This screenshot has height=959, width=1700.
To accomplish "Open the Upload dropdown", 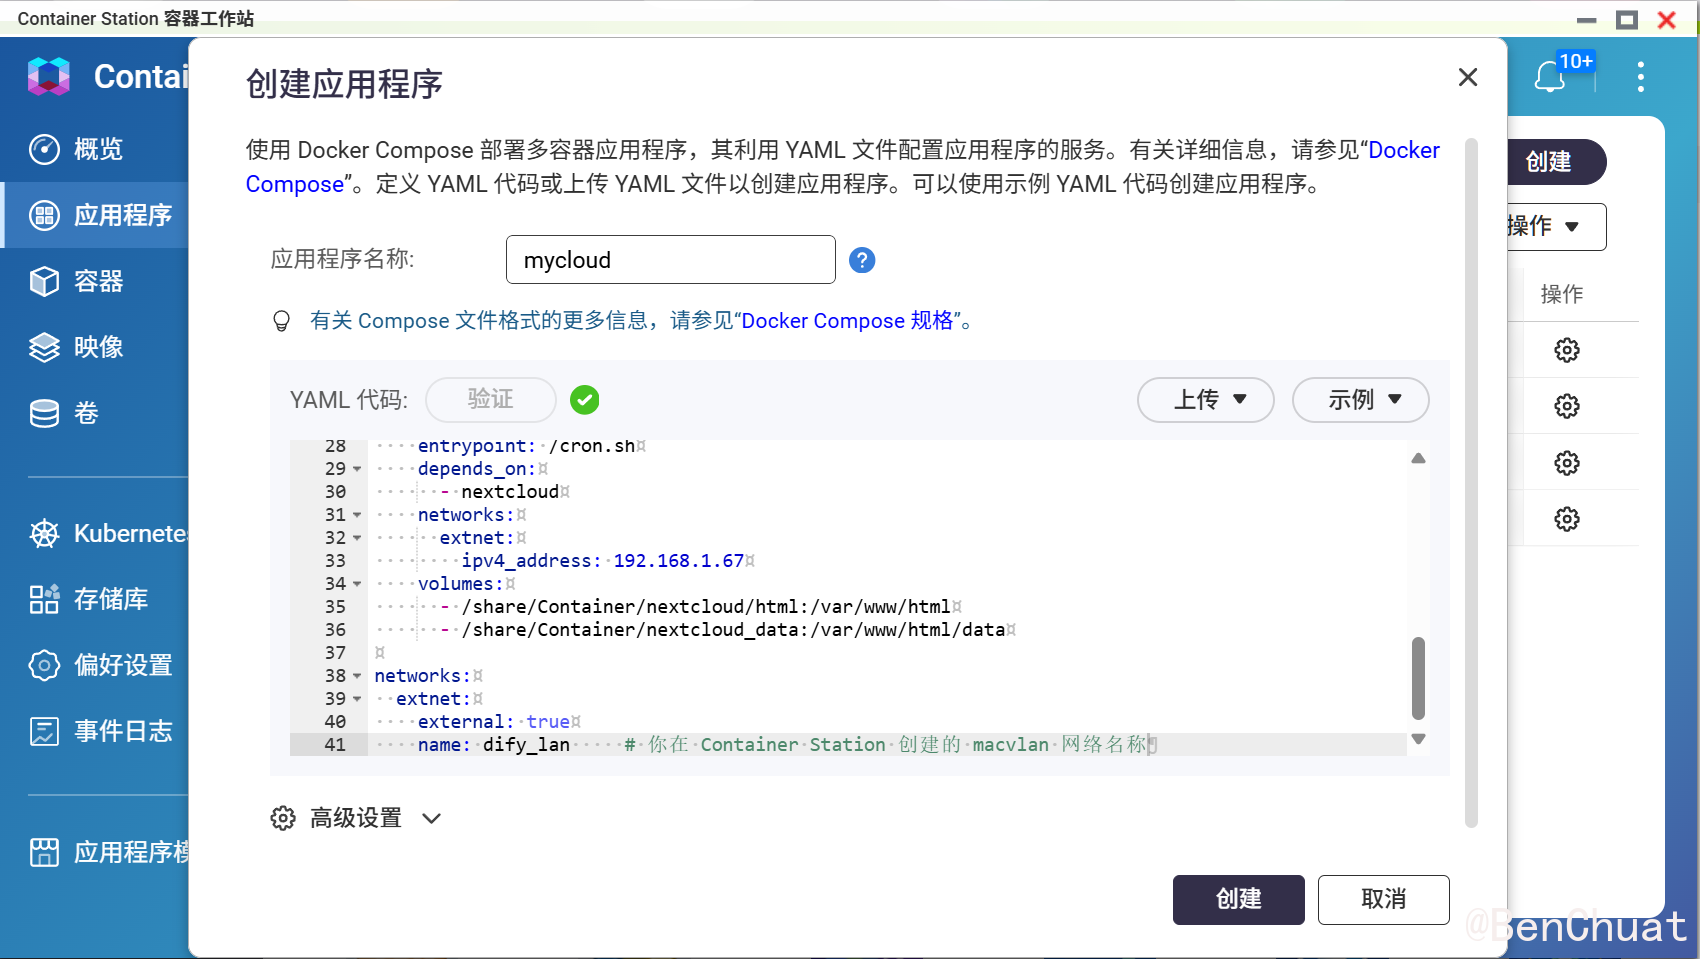I will [x=1205, y=400].
